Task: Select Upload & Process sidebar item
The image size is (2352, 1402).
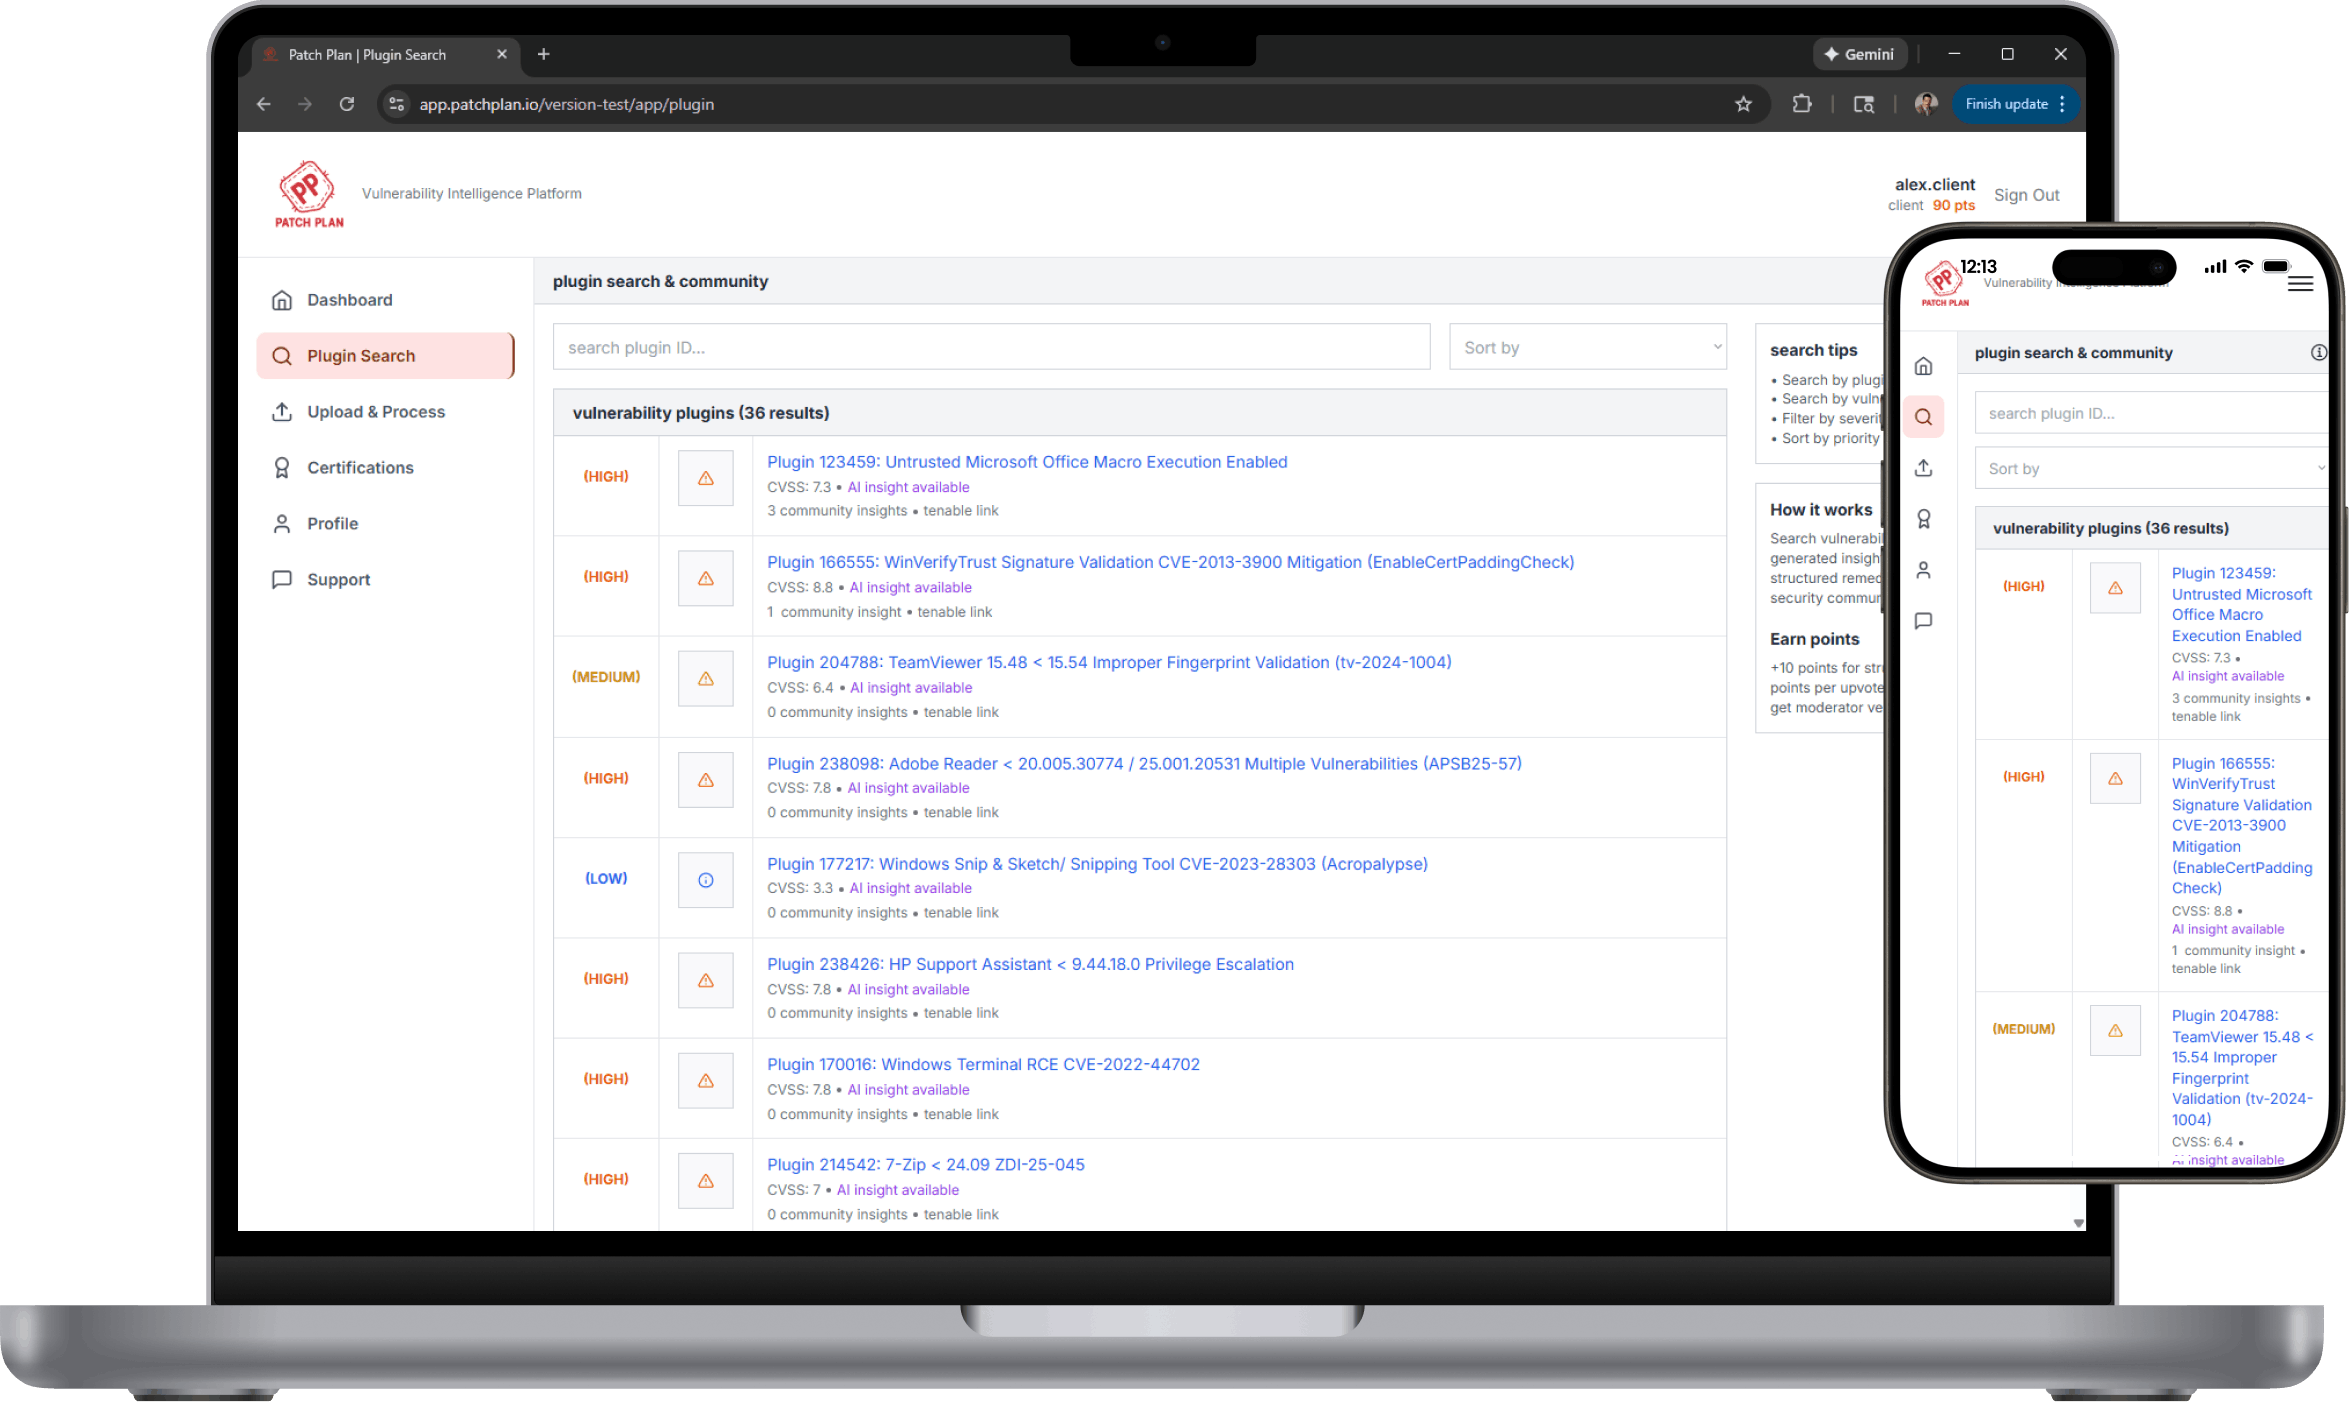Action: 375,412
